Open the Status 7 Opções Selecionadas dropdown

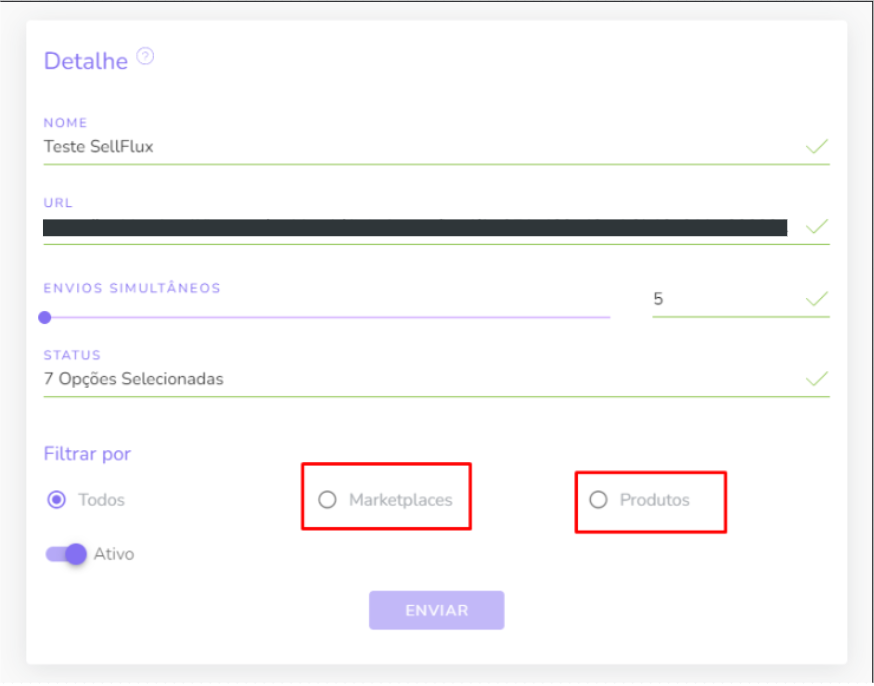[x=436, y=380]
